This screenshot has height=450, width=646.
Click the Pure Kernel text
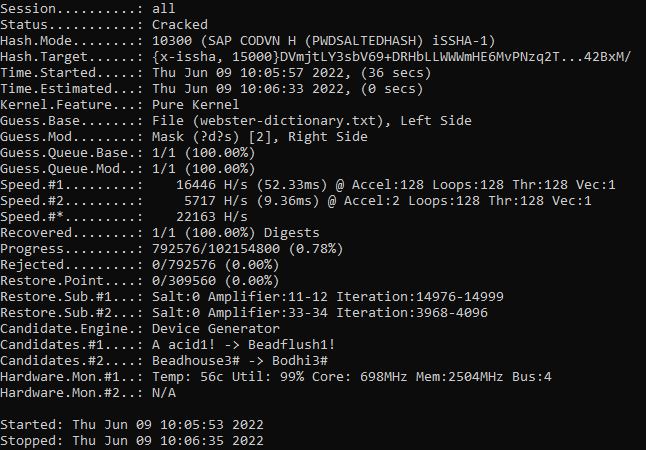coord(195,105)
